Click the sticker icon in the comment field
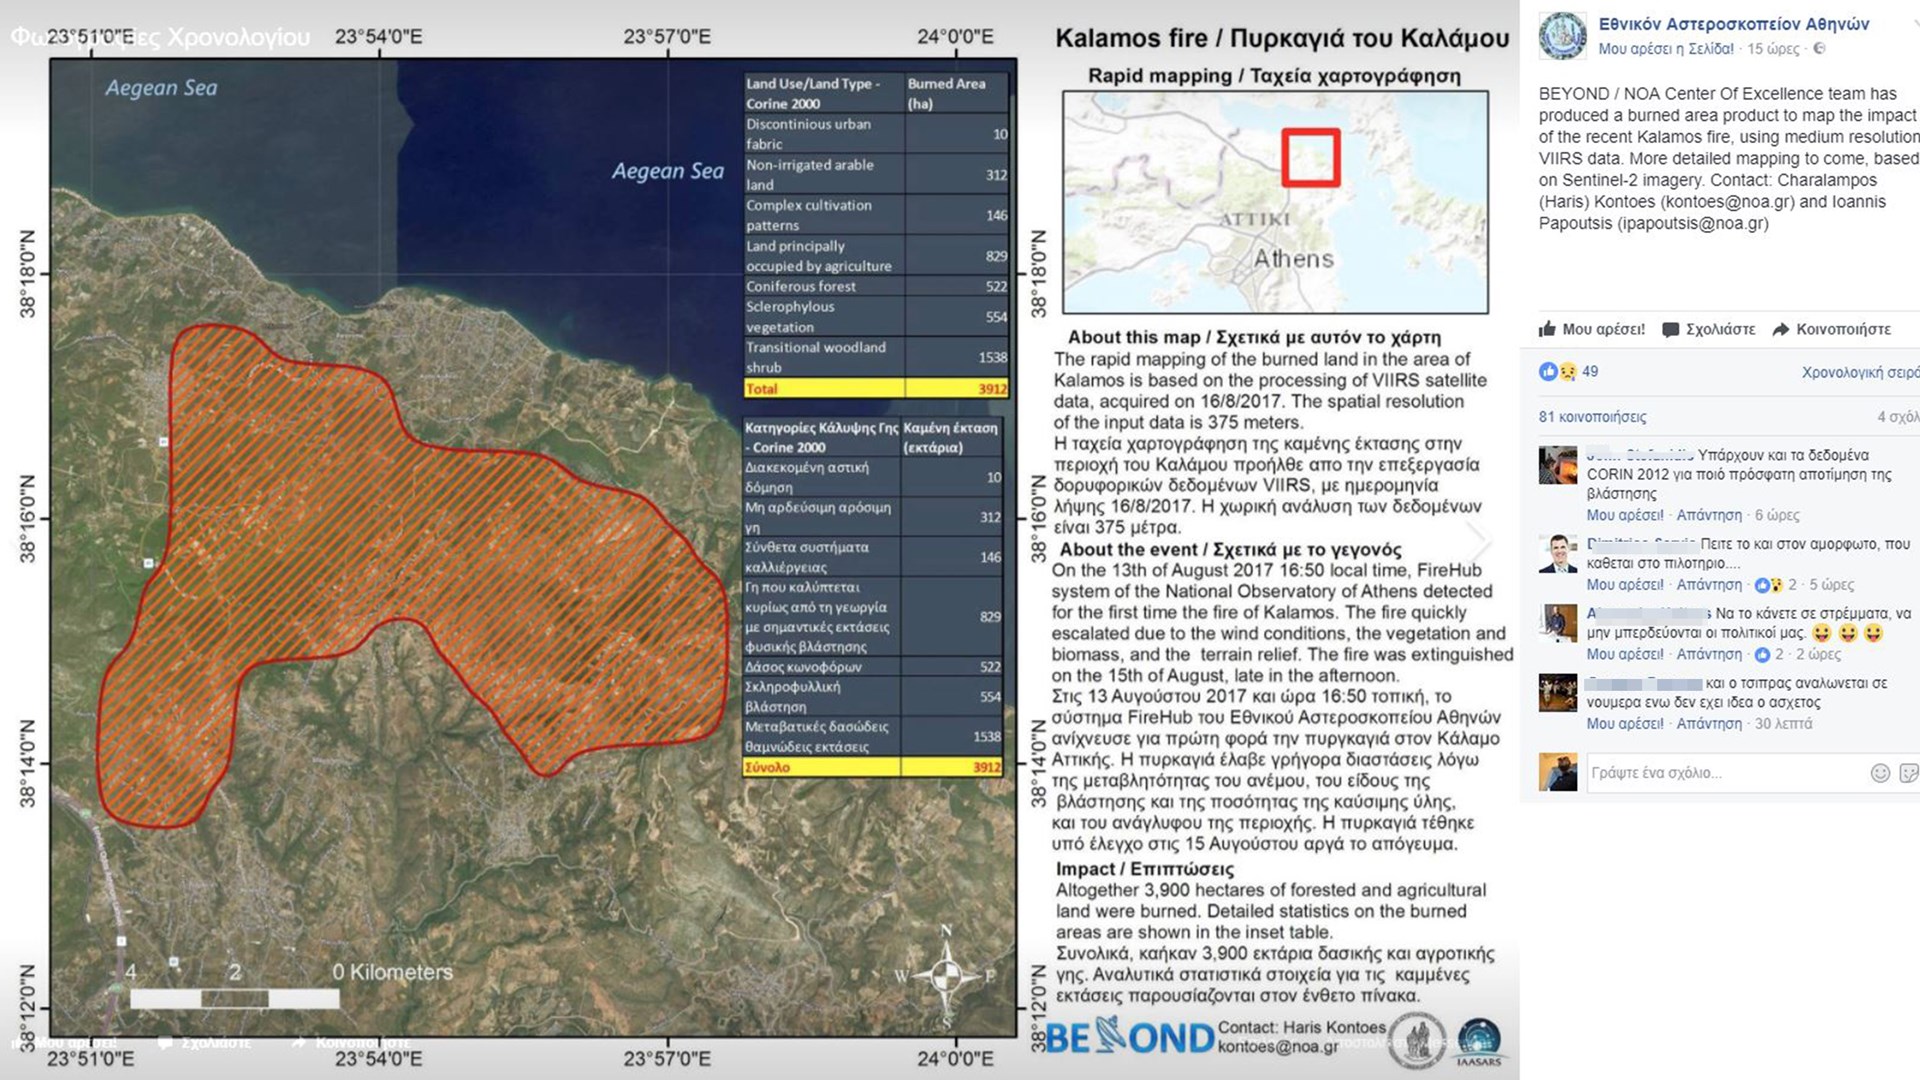The image size is (1920, 1080). tap(1908, 774)
